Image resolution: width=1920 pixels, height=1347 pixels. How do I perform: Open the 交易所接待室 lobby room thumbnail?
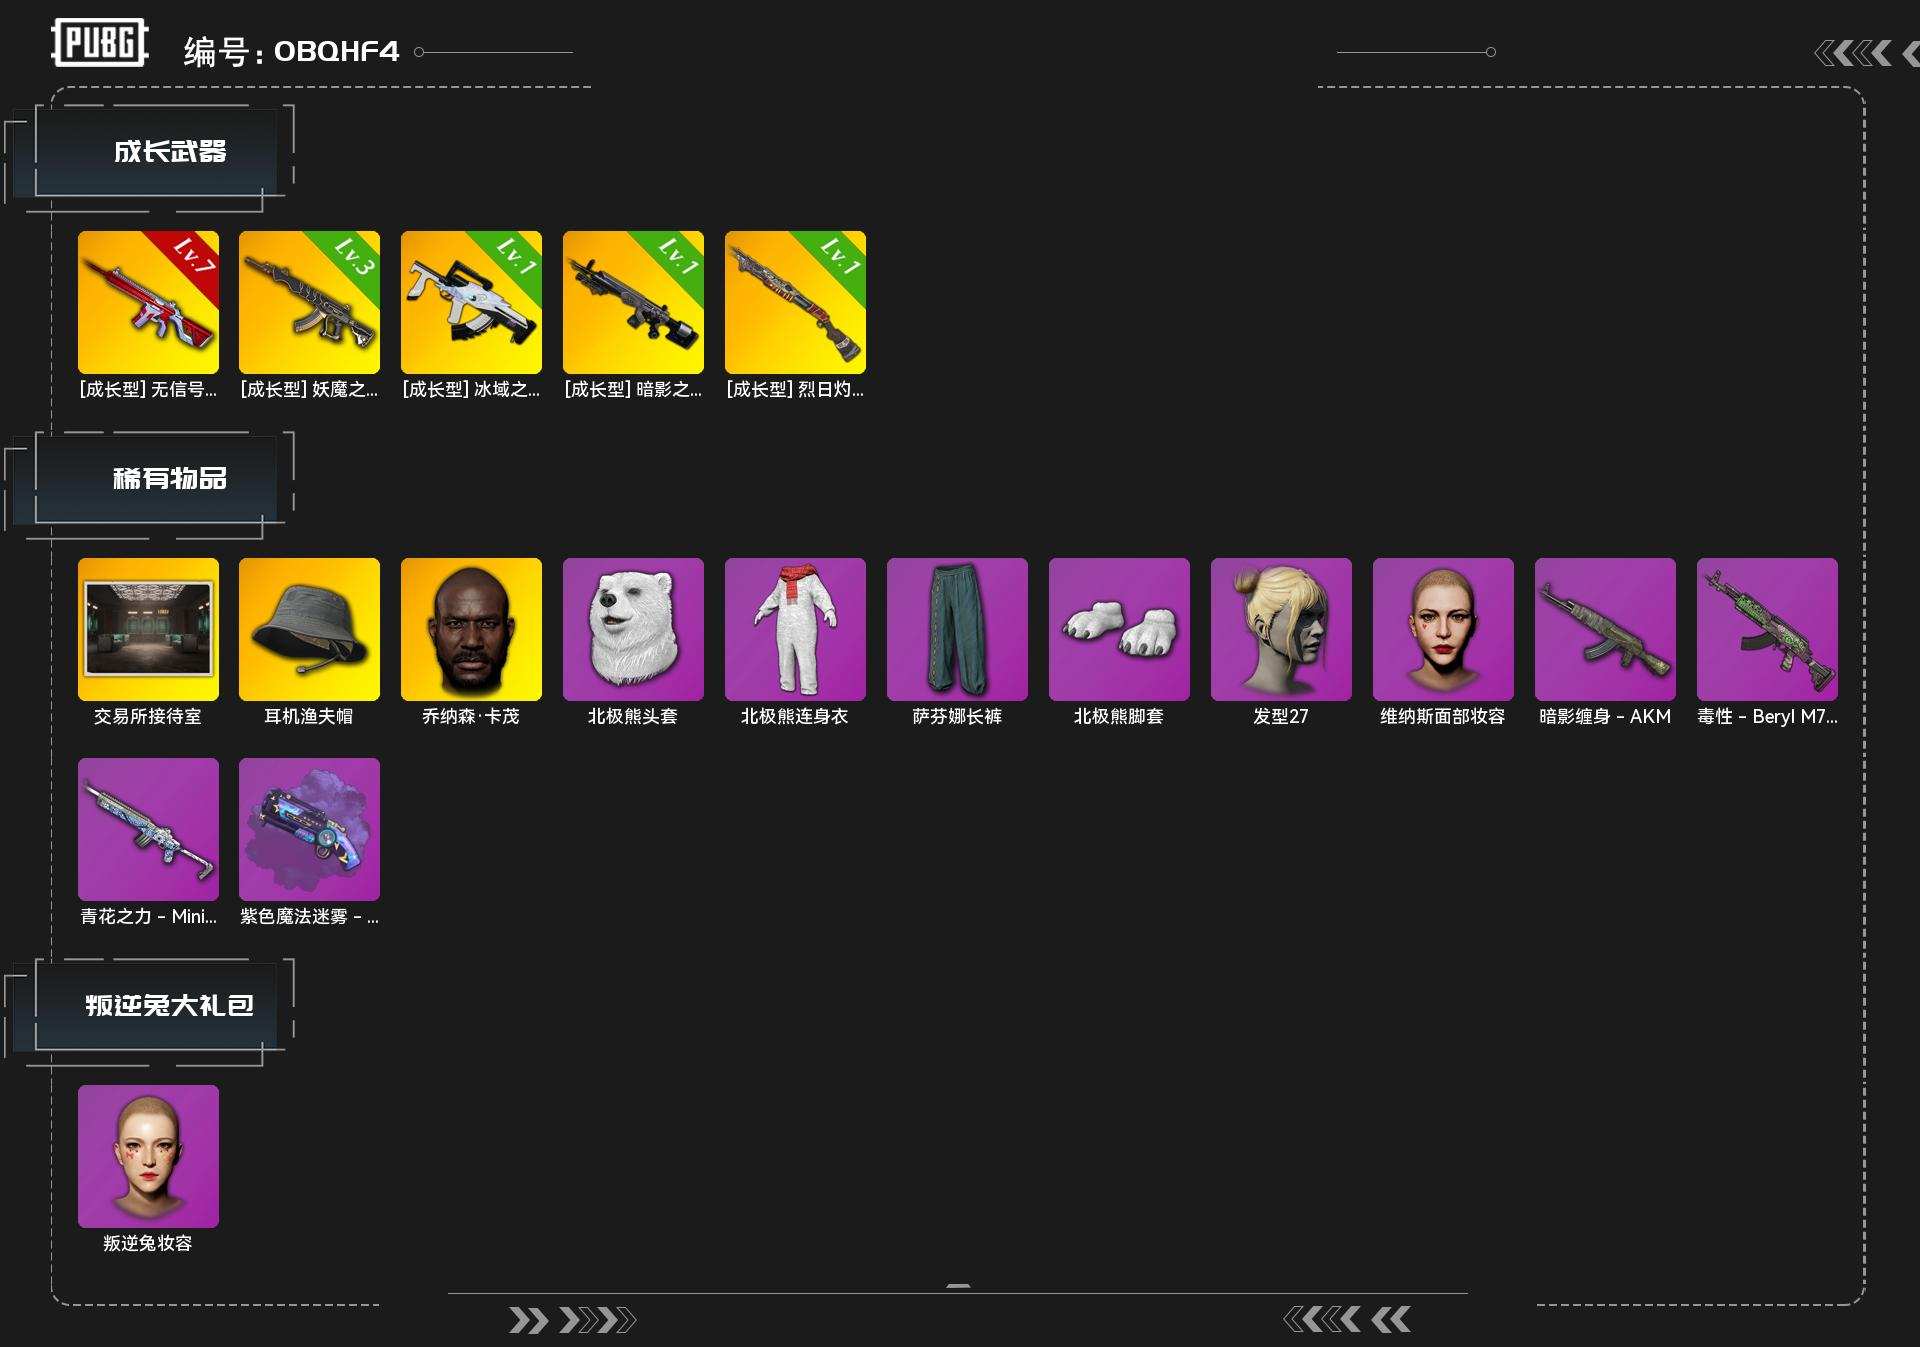[148, 629]
